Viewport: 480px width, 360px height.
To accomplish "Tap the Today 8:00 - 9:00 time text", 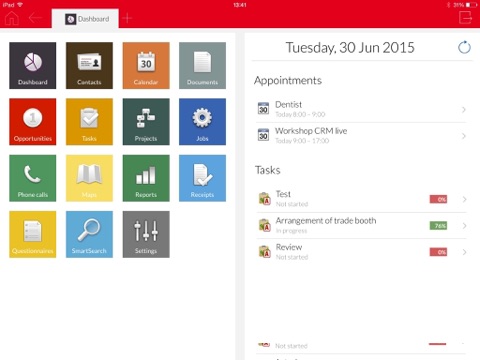I will pyautogui.click(x=300, y=114).
